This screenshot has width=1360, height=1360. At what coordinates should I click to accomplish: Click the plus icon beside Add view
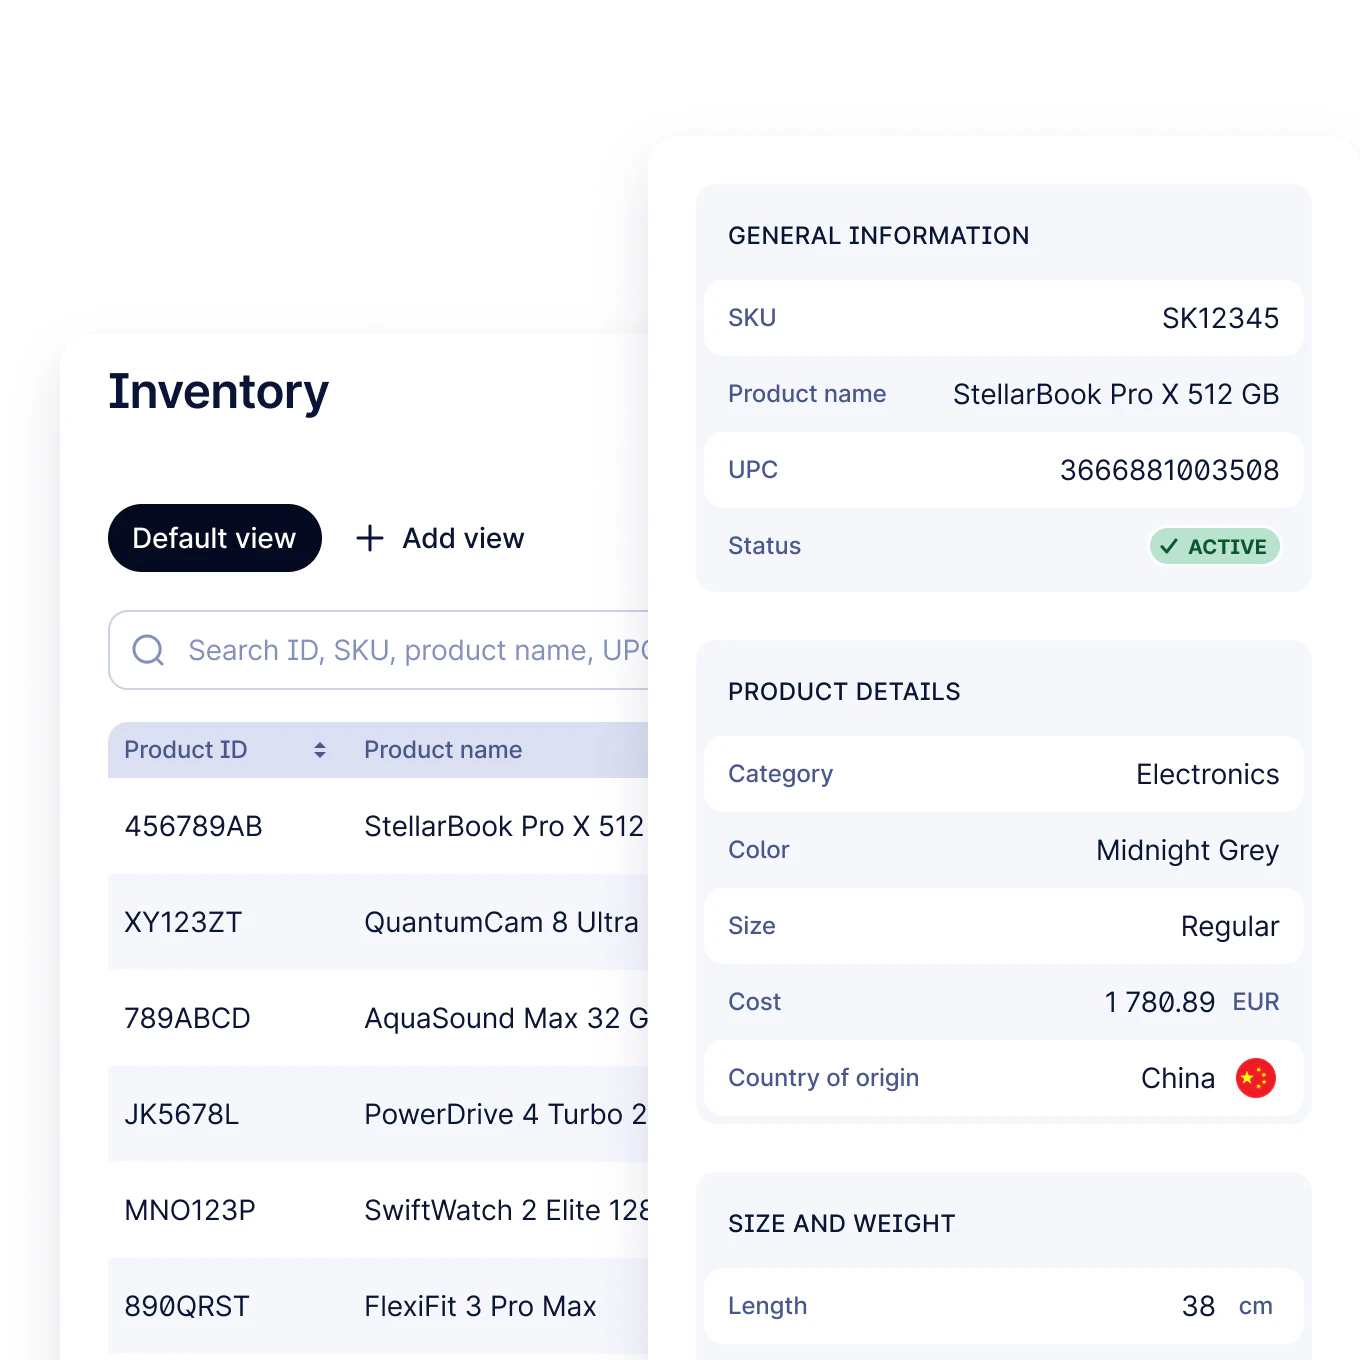[x=369, y=538]
